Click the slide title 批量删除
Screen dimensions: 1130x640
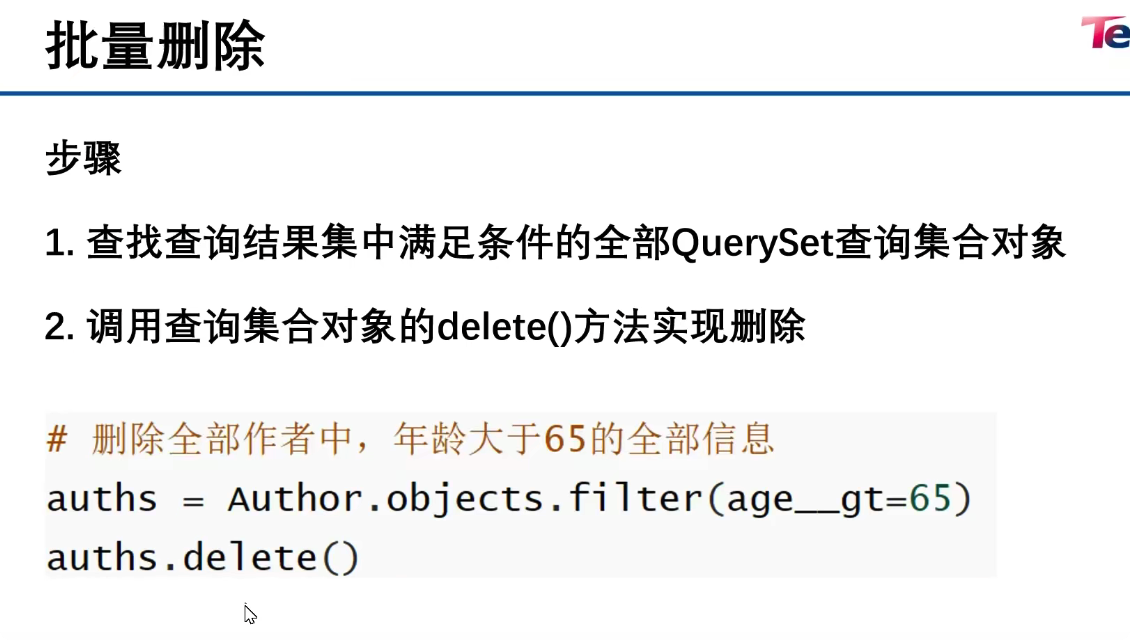pyautogui.click(x=156, y=46)
